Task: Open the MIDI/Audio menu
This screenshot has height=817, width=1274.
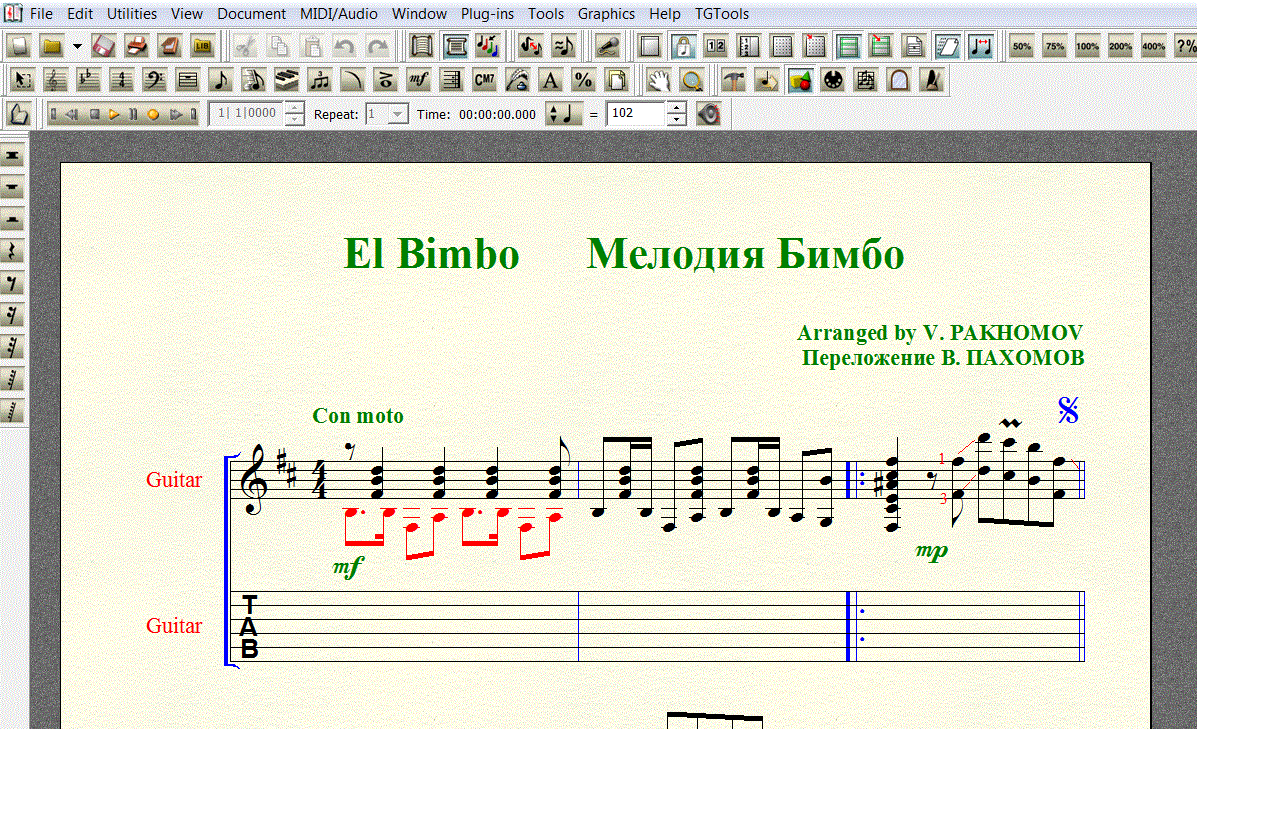Action: click(339, 14)
